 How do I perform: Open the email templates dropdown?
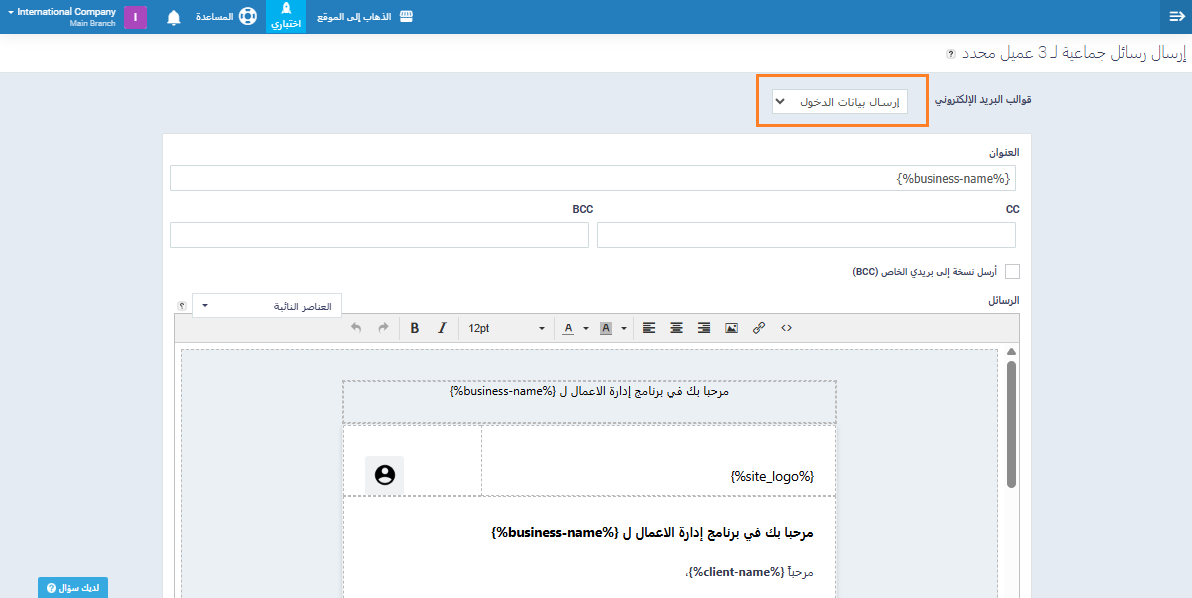coord(840,102)
